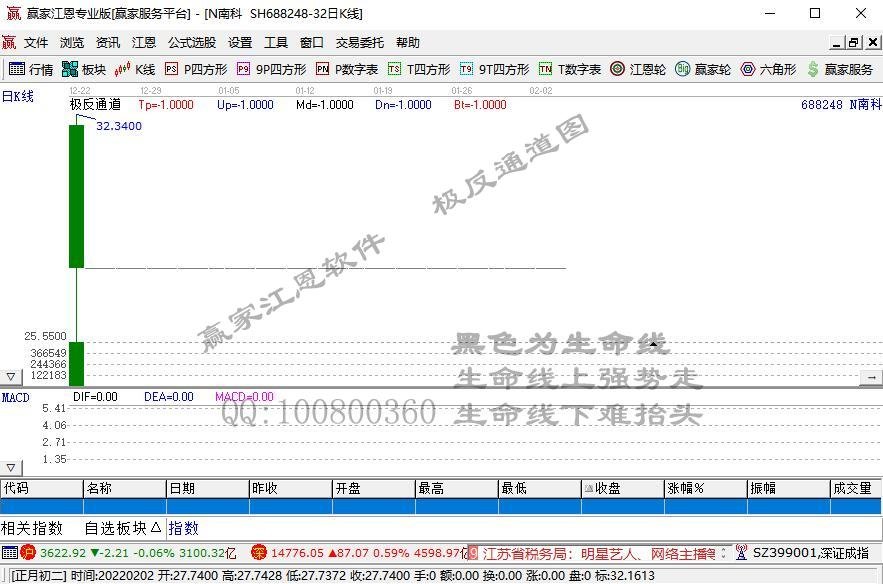This screenshot has height=584, width=883.
Task: Click the 深 Shenzhen index icon
Action: [x=258, y=552]
